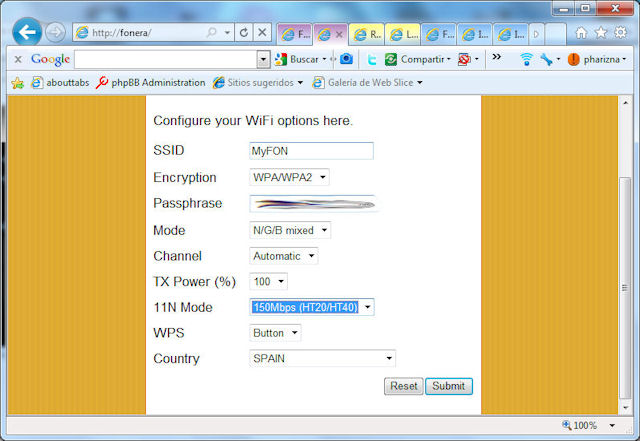The height and width of the screenshot is (441, 640).
Task: Open a new blank tab button
Action: pyautogui.click(x=556, y=34)
